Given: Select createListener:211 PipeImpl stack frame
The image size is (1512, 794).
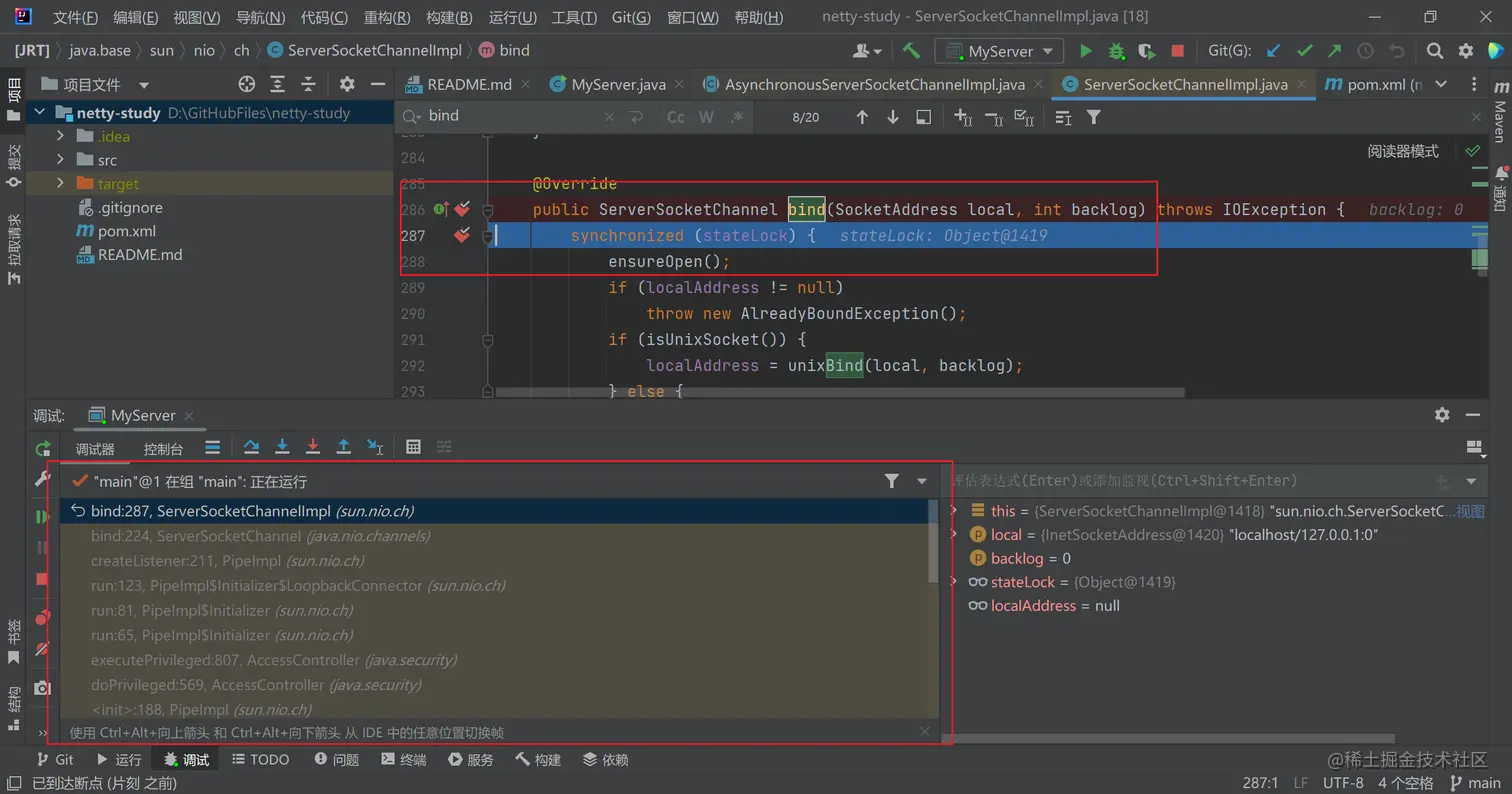Looking at the screenshot, I should point(227,561).
